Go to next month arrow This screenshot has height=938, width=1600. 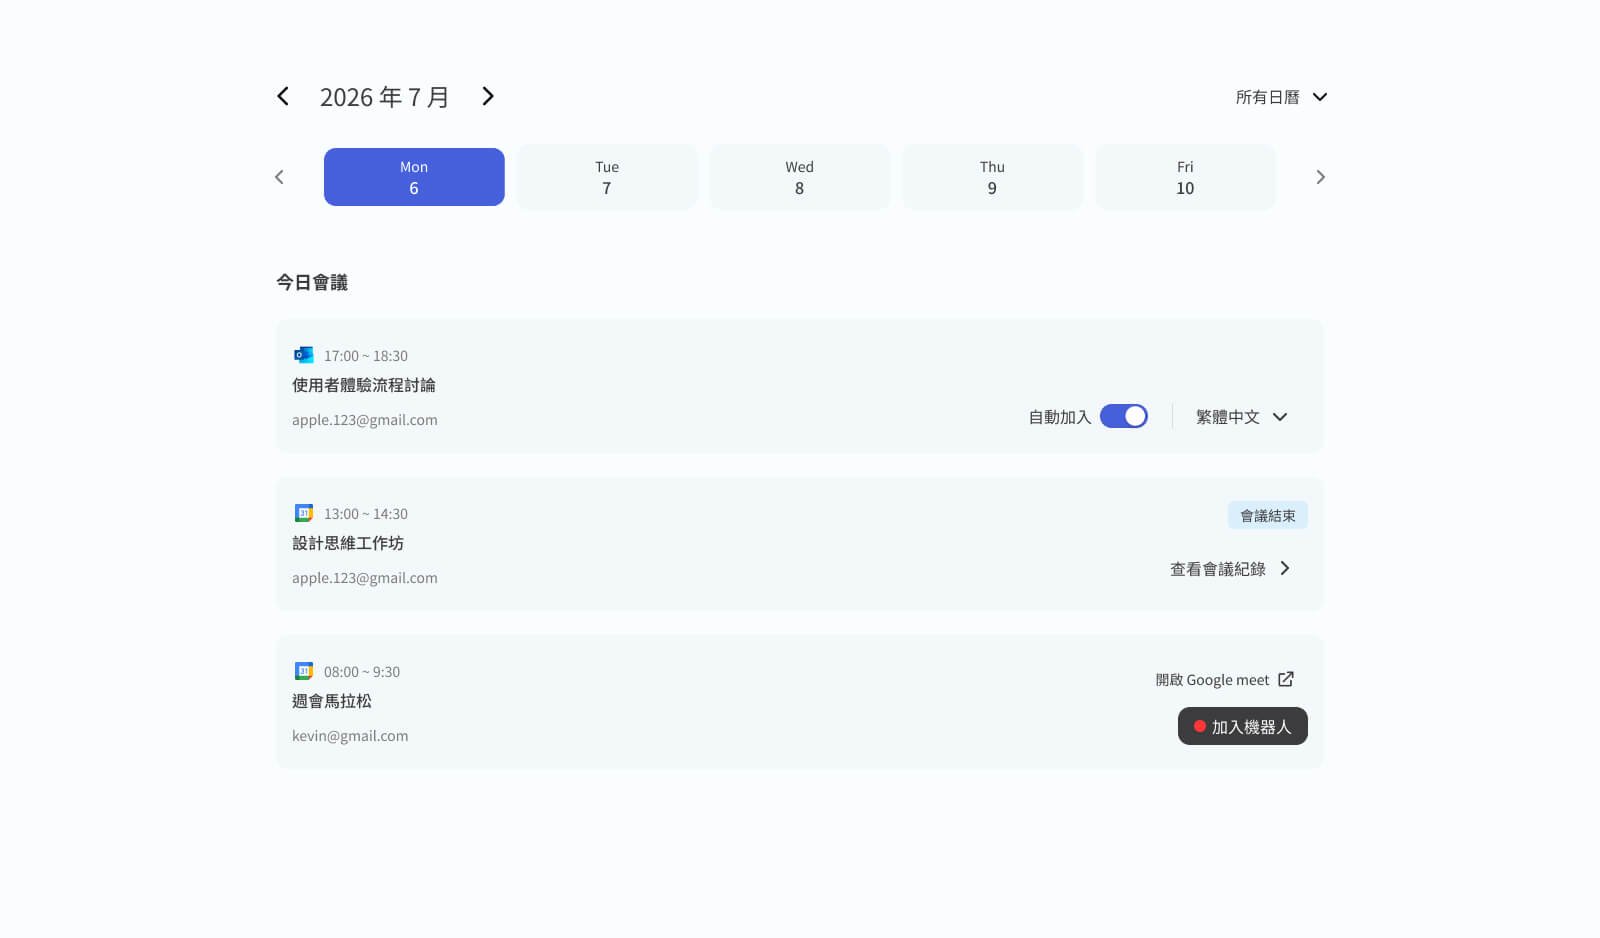488,96
